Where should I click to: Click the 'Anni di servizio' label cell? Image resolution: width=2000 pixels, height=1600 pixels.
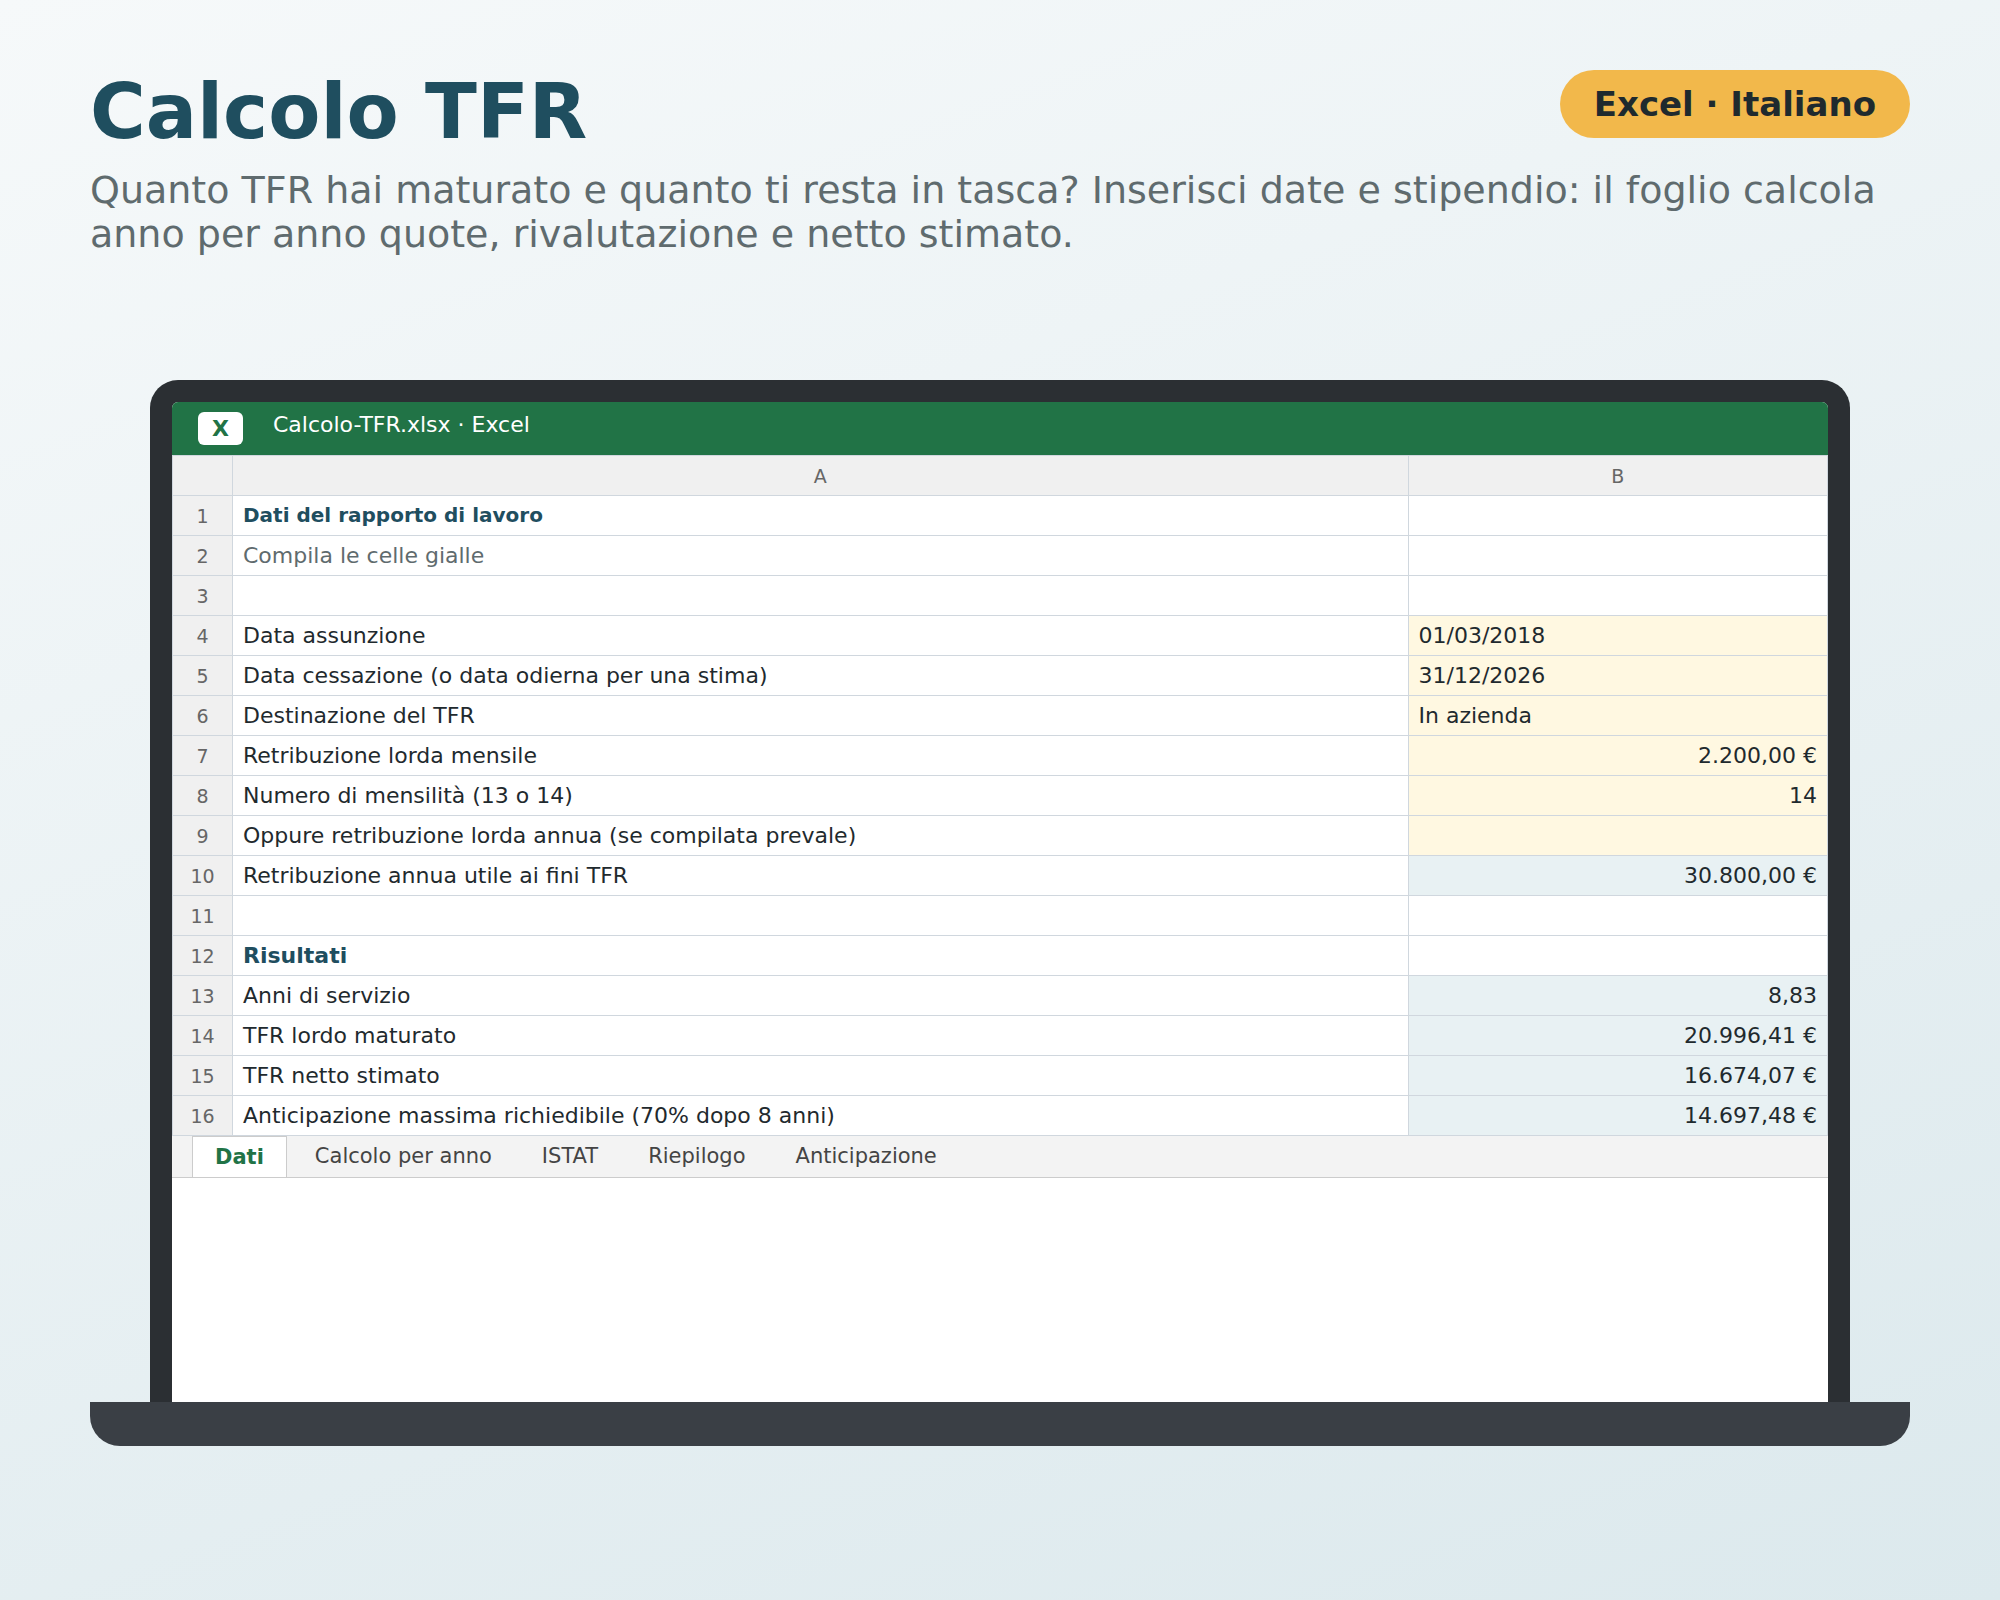tap(820, 996)
